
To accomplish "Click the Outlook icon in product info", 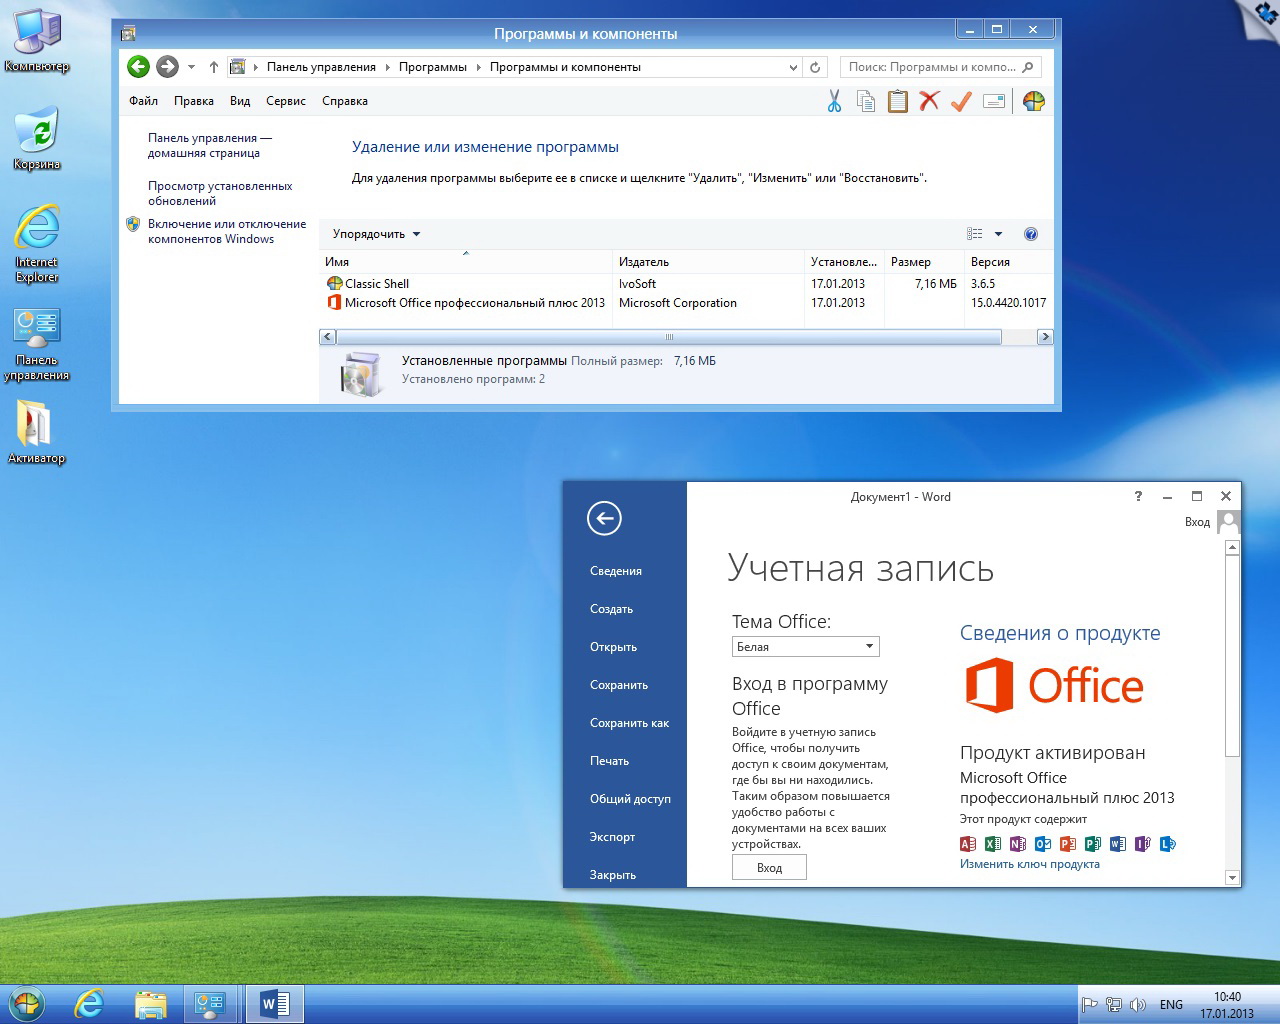I will 1043,844.
